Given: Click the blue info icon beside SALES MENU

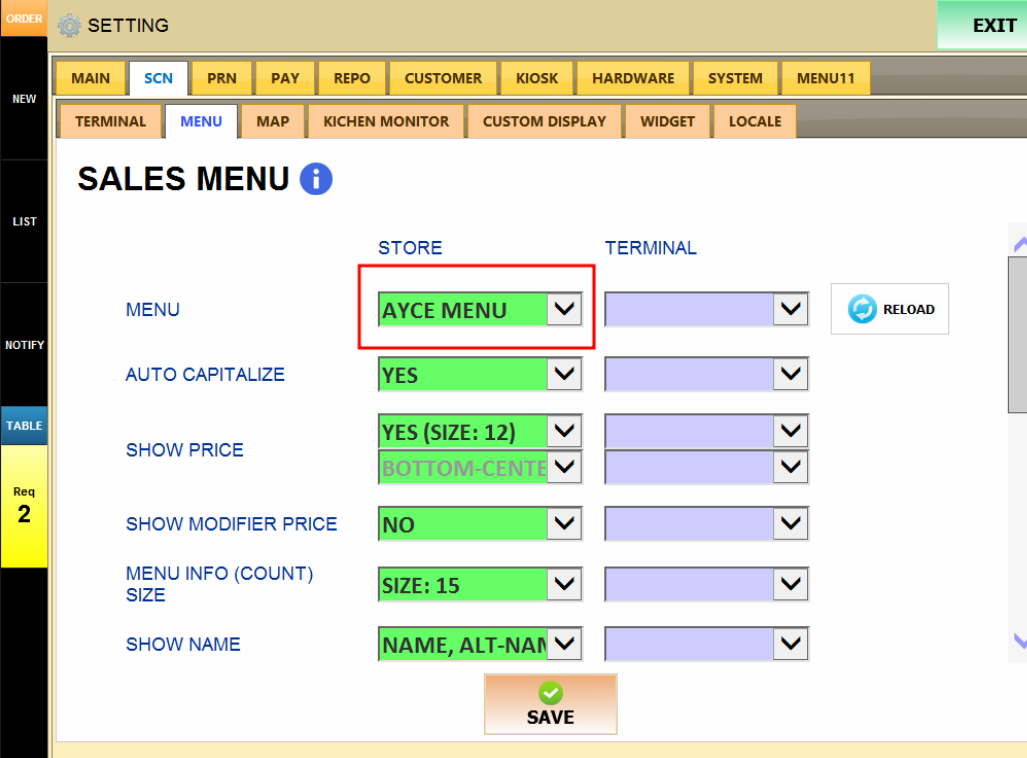Looking at the screenshot, I should click(x=315, y=180).
